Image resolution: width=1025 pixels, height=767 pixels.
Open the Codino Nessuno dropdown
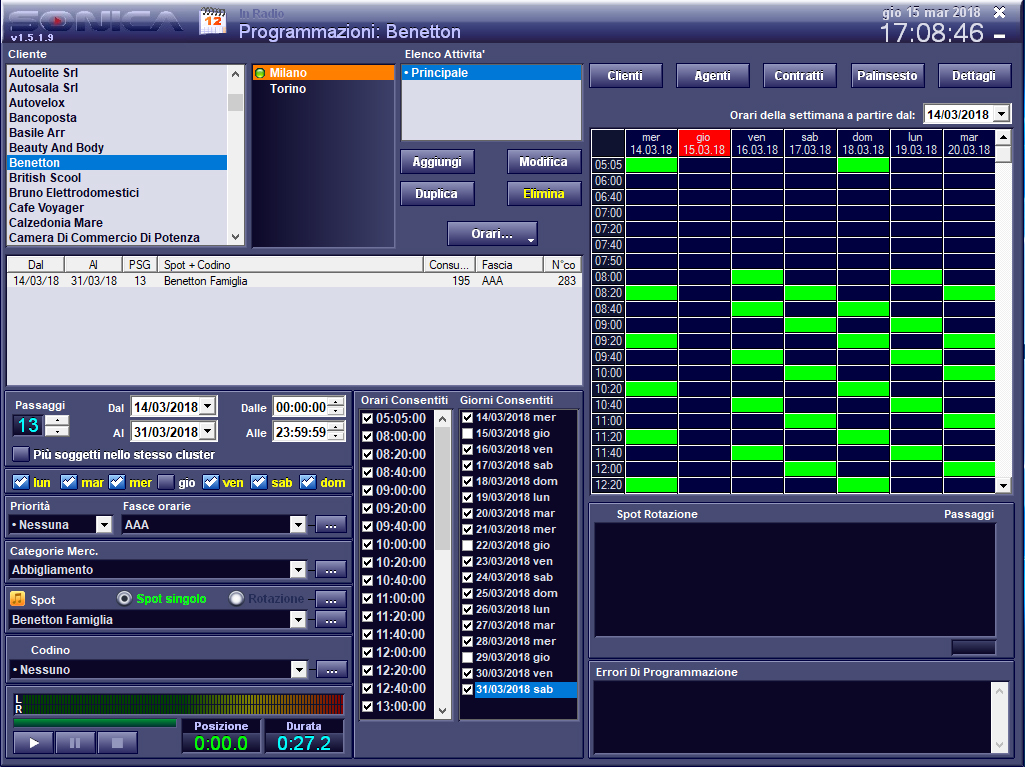point(298,670)
